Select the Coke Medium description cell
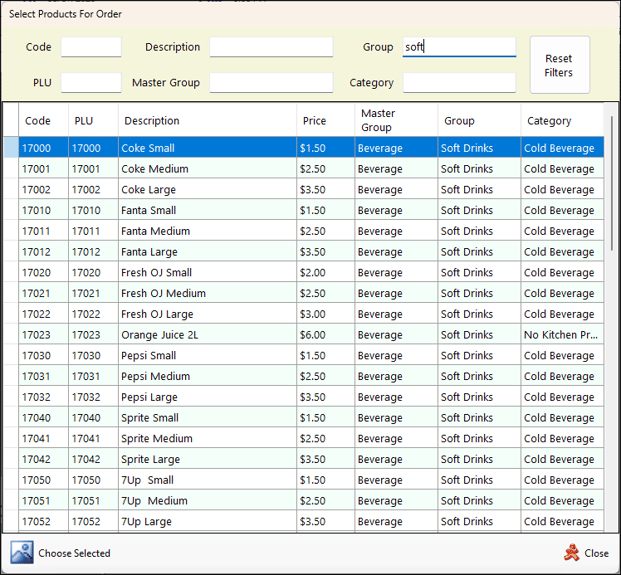 pyautogui.click(x=207, y=169)
